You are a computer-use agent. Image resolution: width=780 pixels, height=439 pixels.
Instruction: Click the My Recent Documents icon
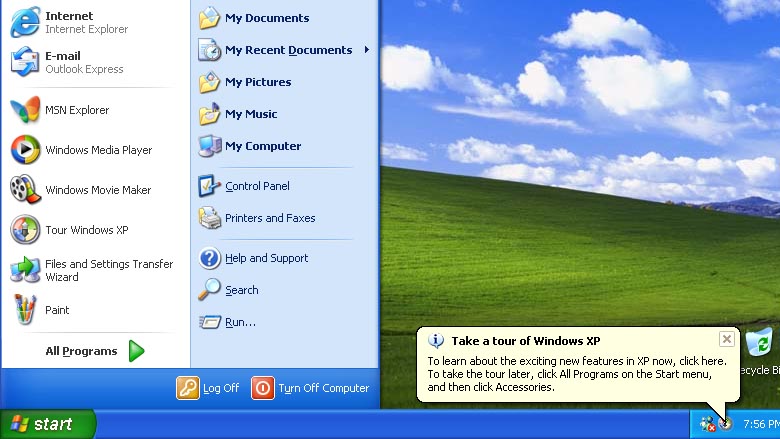point(209,50)
